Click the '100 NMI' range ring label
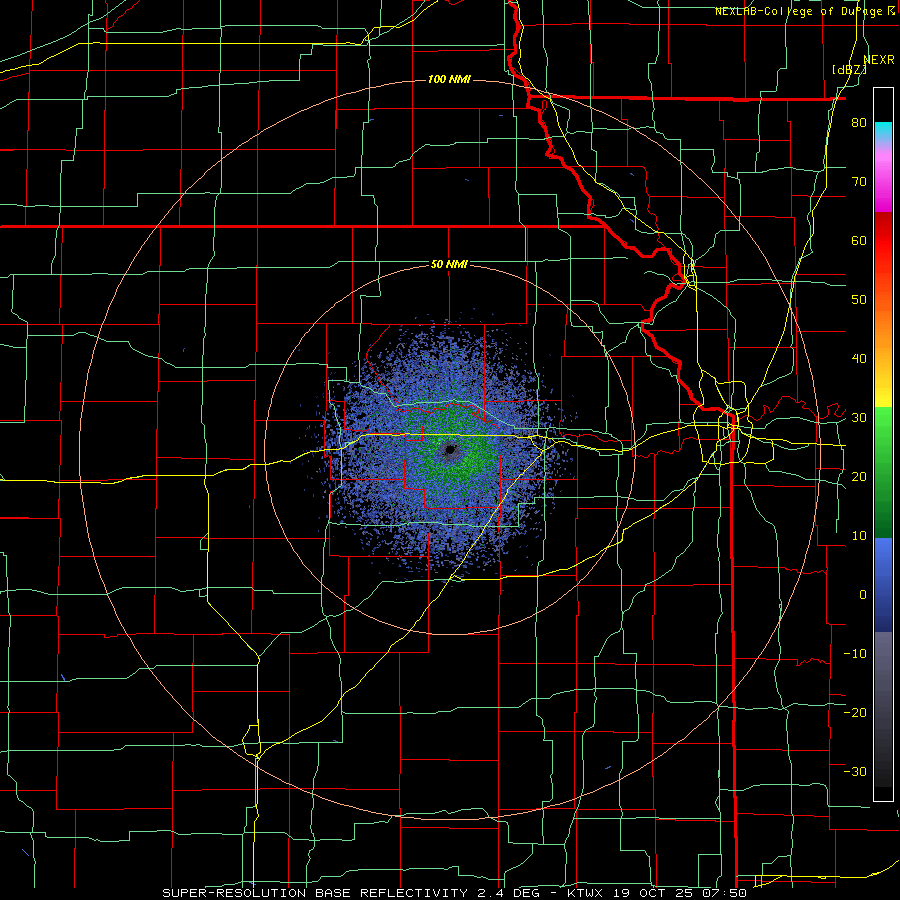The height and width of the screenshot is (900, 900). point(449,79)
